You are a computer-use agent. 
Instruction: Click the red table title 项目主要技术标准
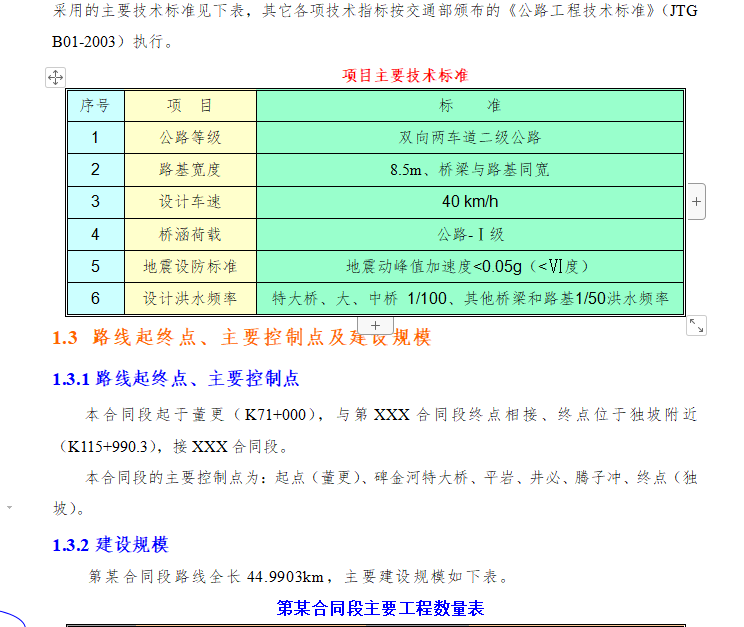[x=405, y=75]
